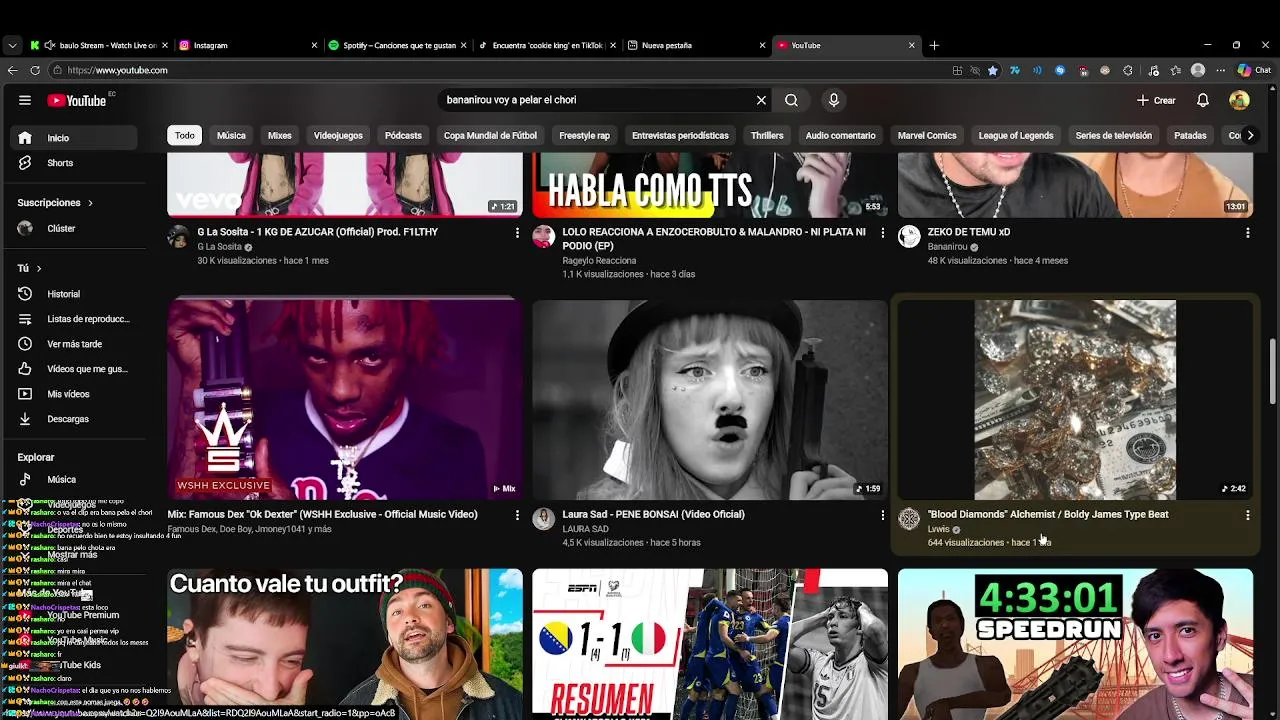Open options for Blood Diamonds video
1280x720 pixels.
tap(1247, 515)
